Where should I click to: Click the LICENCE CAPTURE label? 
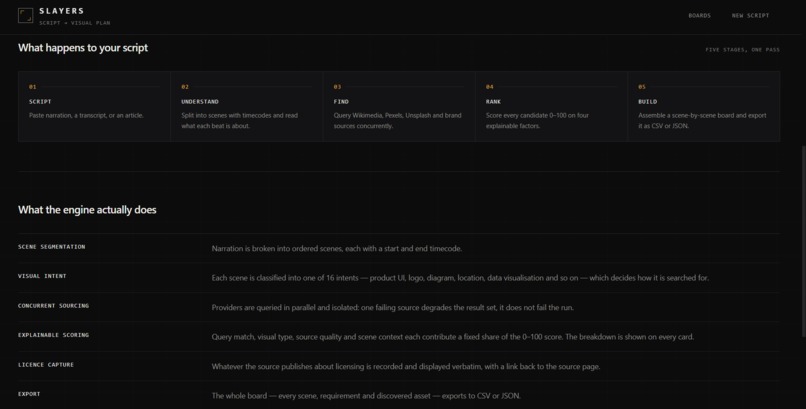[46, 365]
